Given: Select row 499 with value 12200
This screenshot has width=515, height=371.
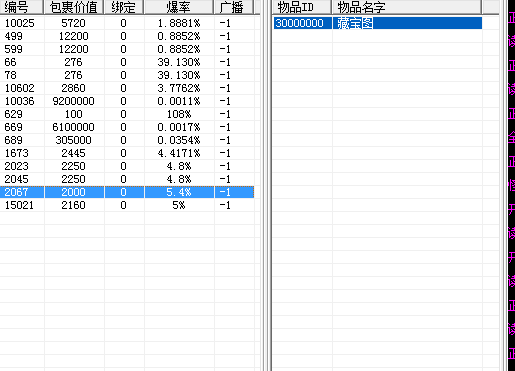Looking at the screenshot, I should 127,36.
